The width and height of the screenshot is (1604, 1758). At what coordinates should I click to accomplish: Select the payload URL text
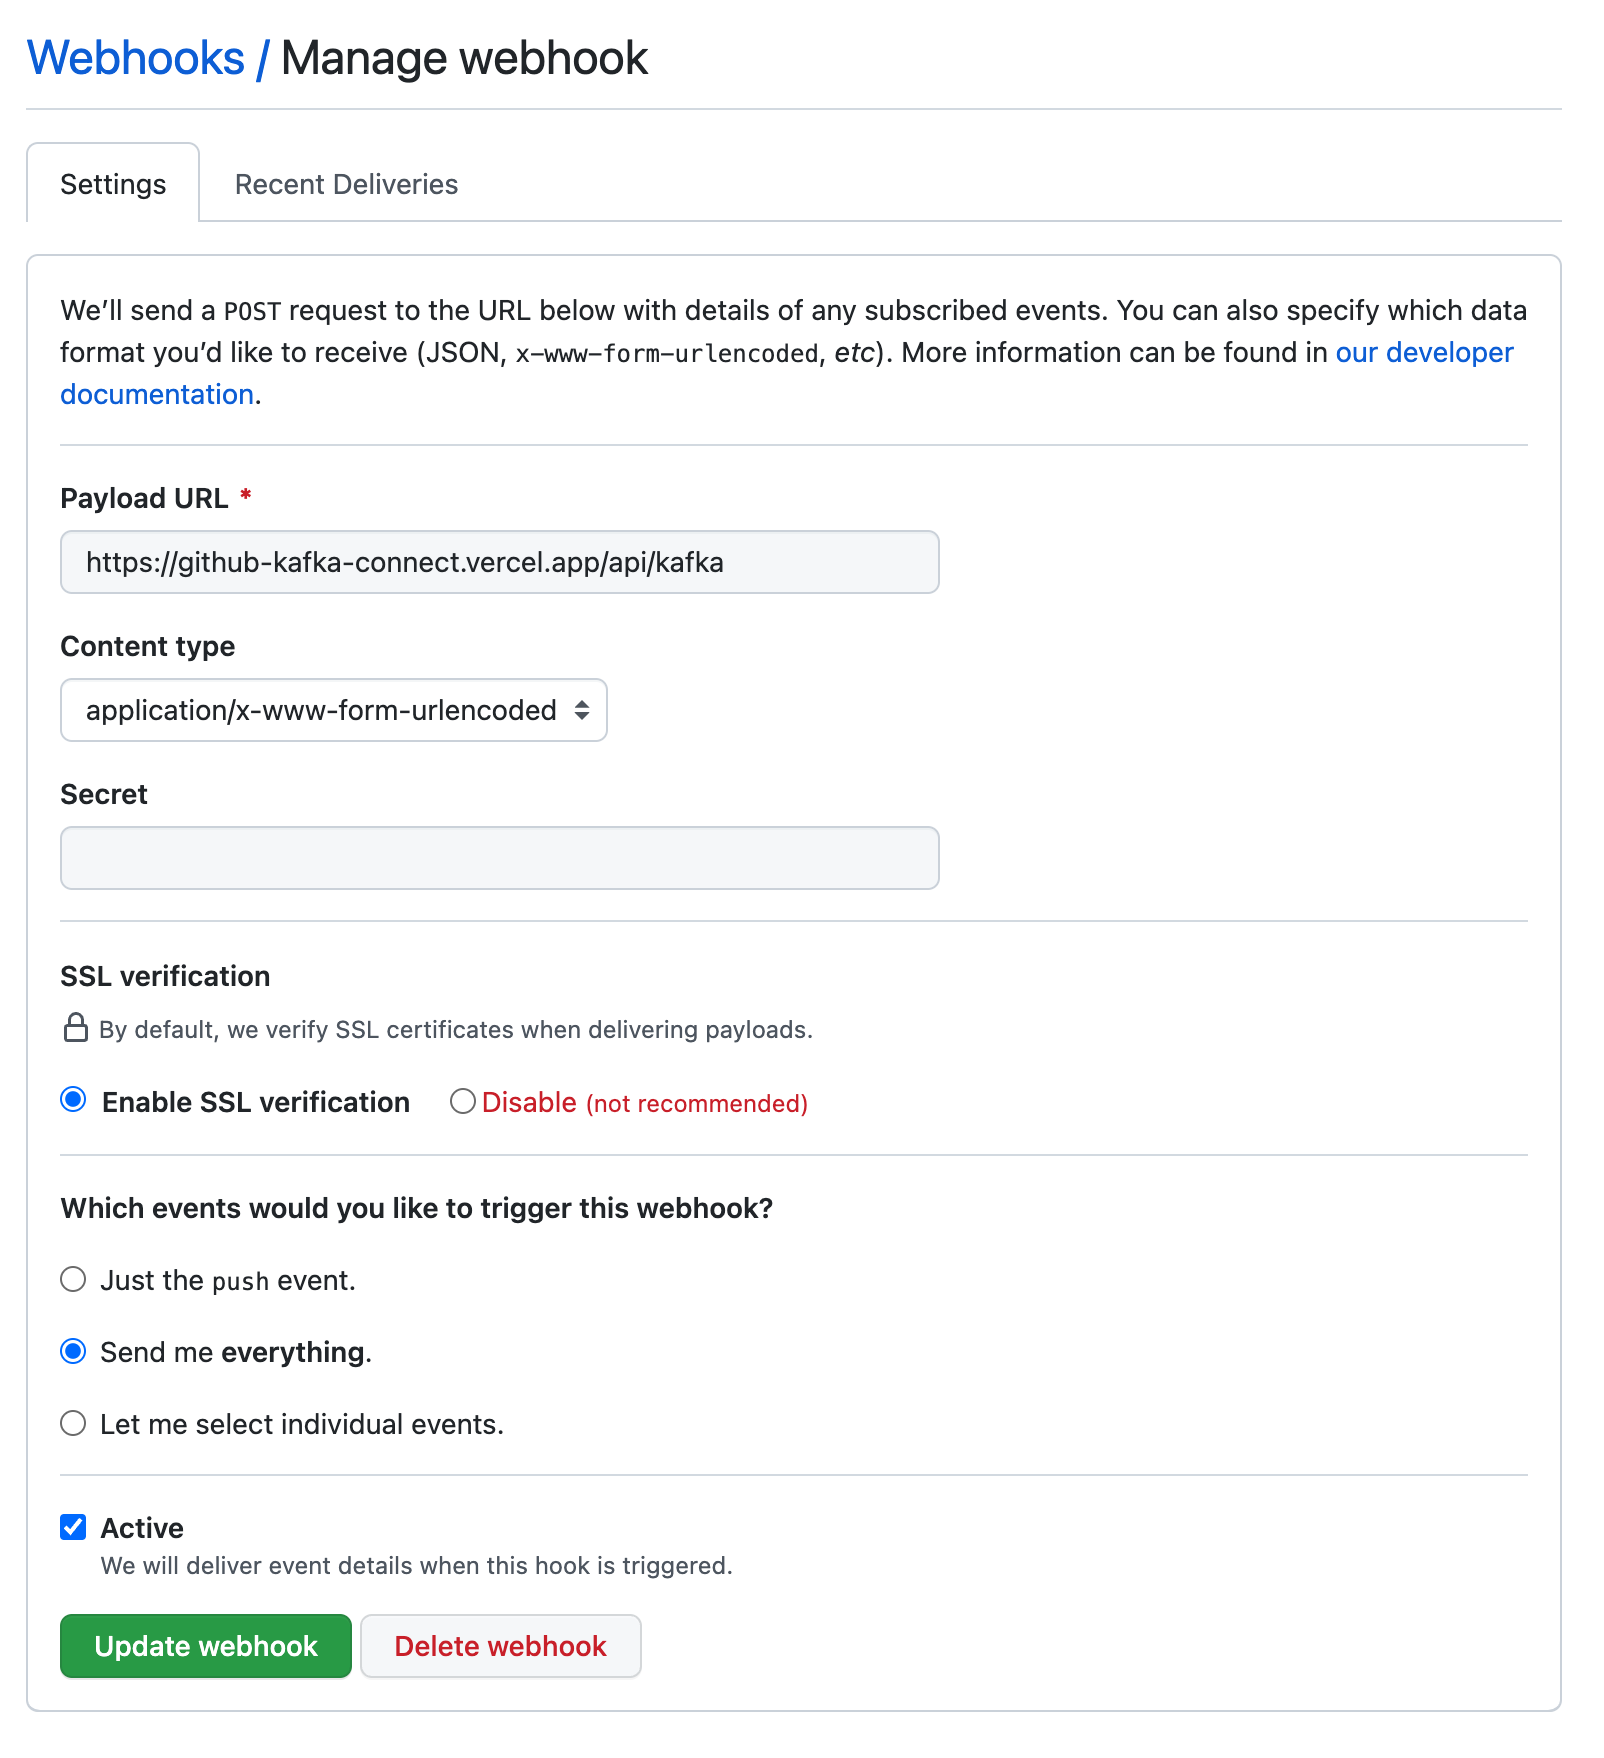(x=405, y=562)
